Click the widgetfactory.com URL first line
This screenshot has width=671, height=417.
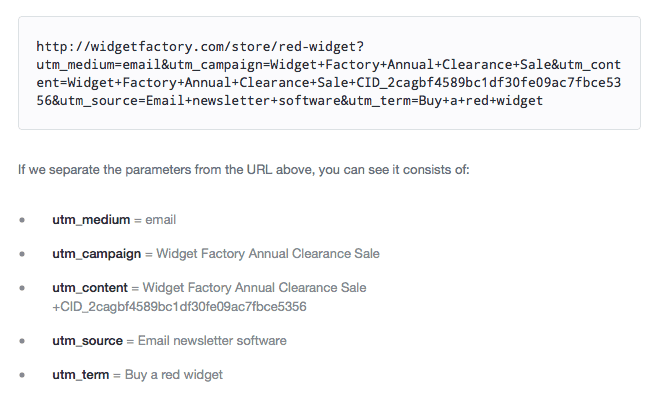[200, 47]
